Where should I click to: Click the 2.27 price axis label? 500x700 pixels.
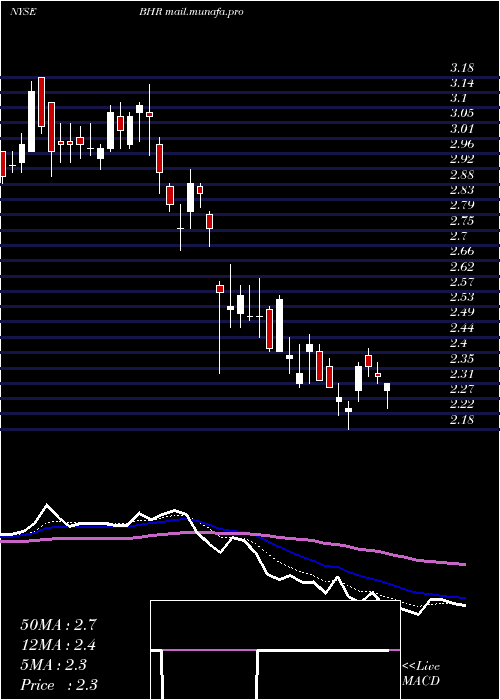[462, 389]
